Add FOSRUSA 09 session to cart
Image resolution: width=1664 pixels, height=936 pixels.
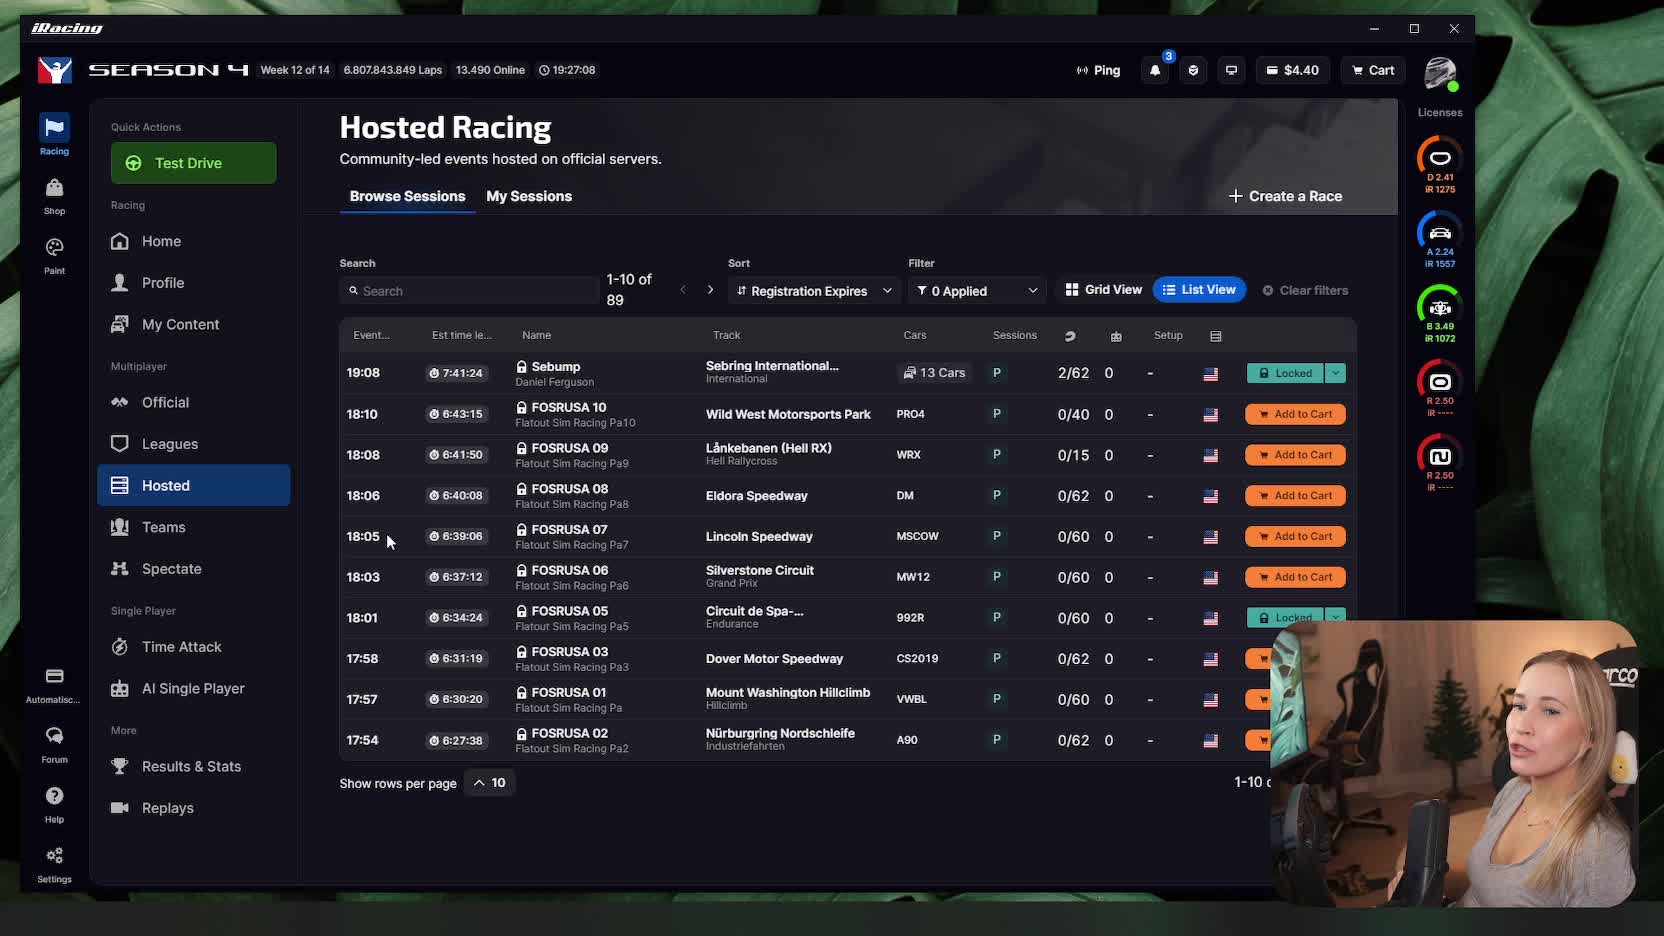click(1295, 455)
